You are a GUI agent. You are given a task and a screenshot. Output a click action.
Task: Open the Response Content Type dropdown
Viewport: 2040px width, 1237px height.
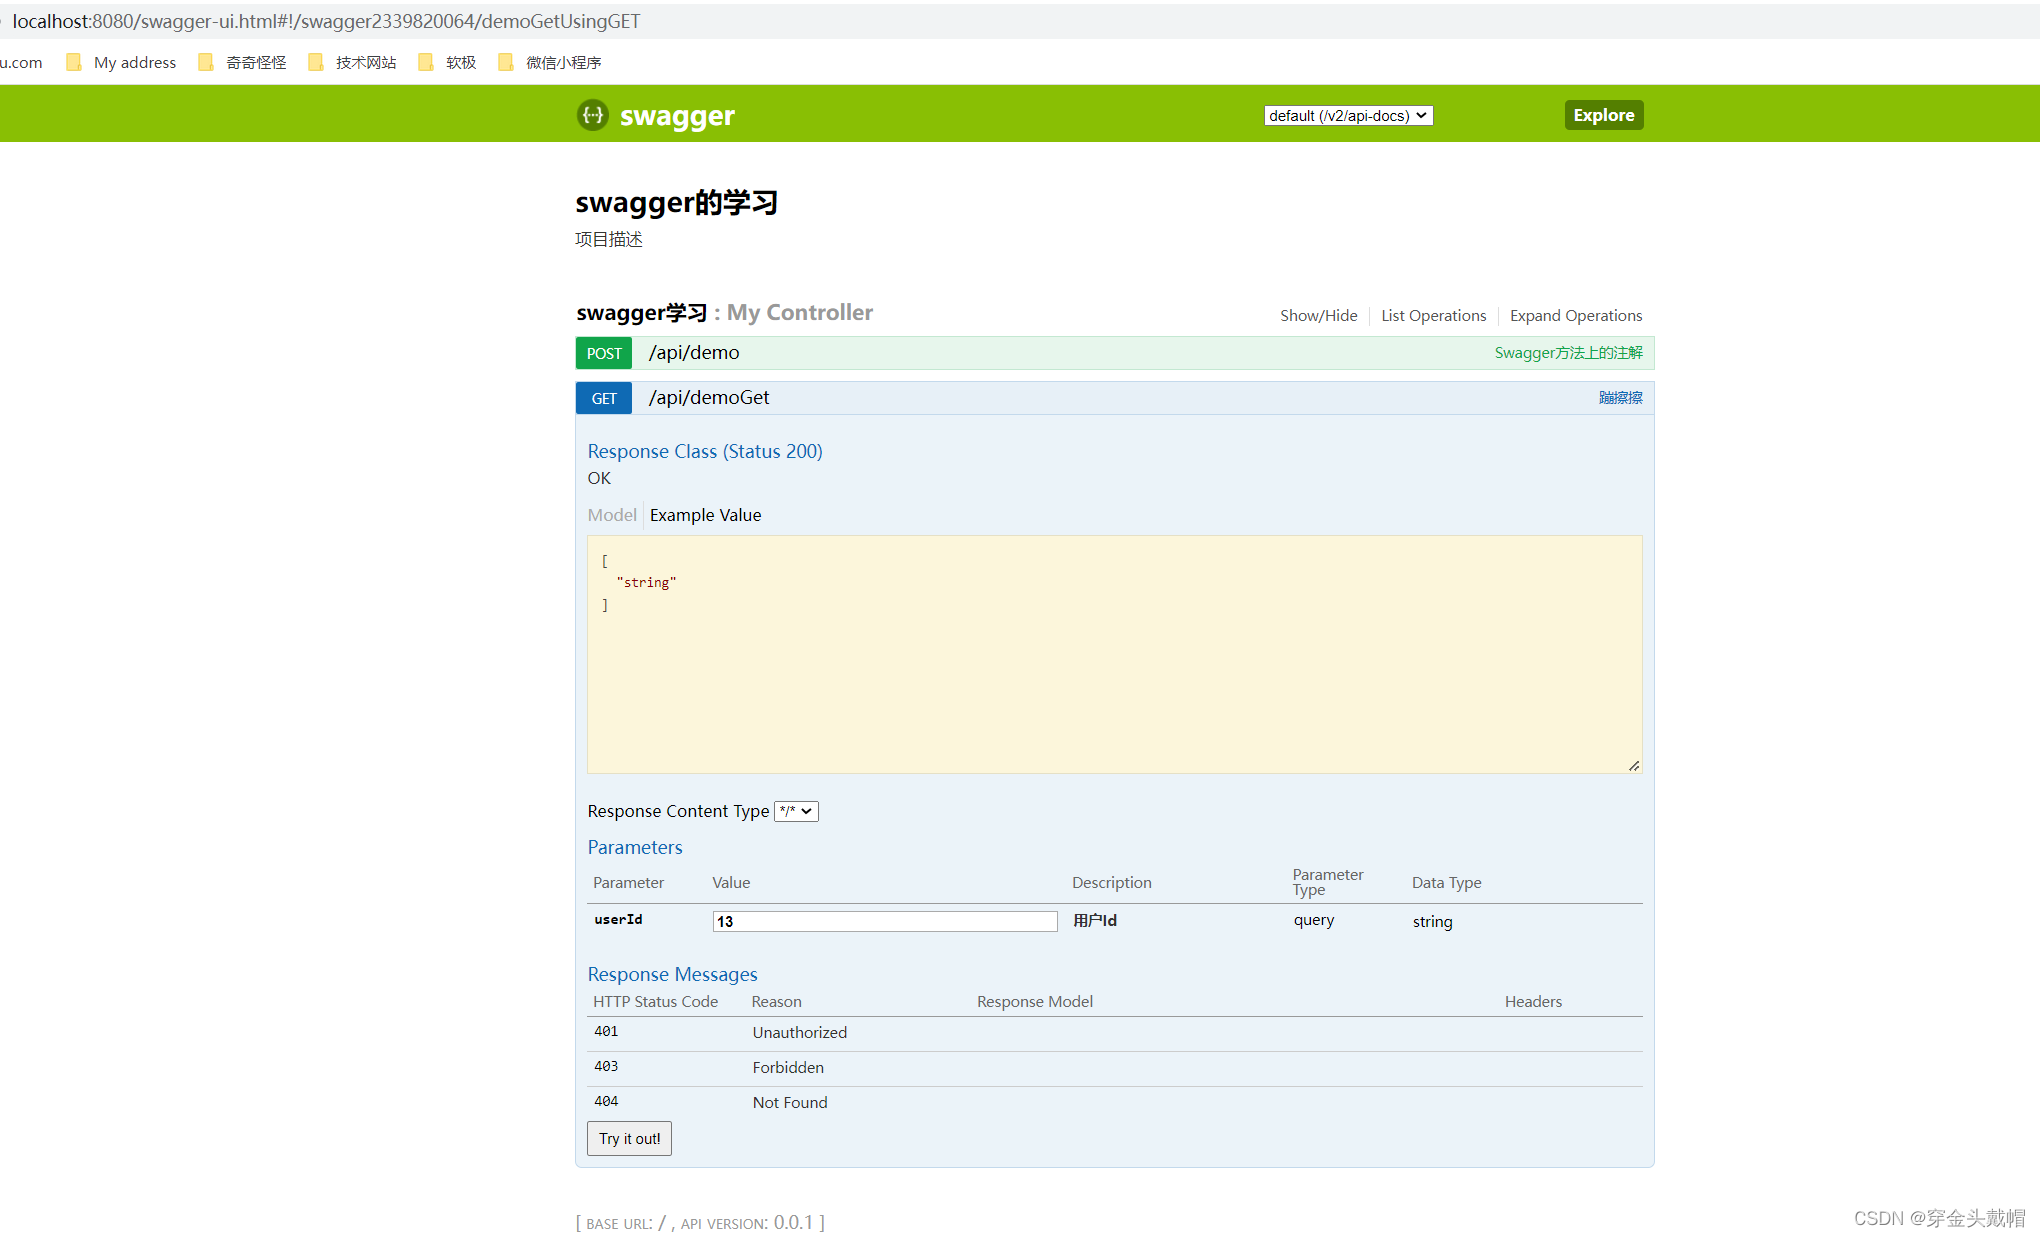click(795, 811)
